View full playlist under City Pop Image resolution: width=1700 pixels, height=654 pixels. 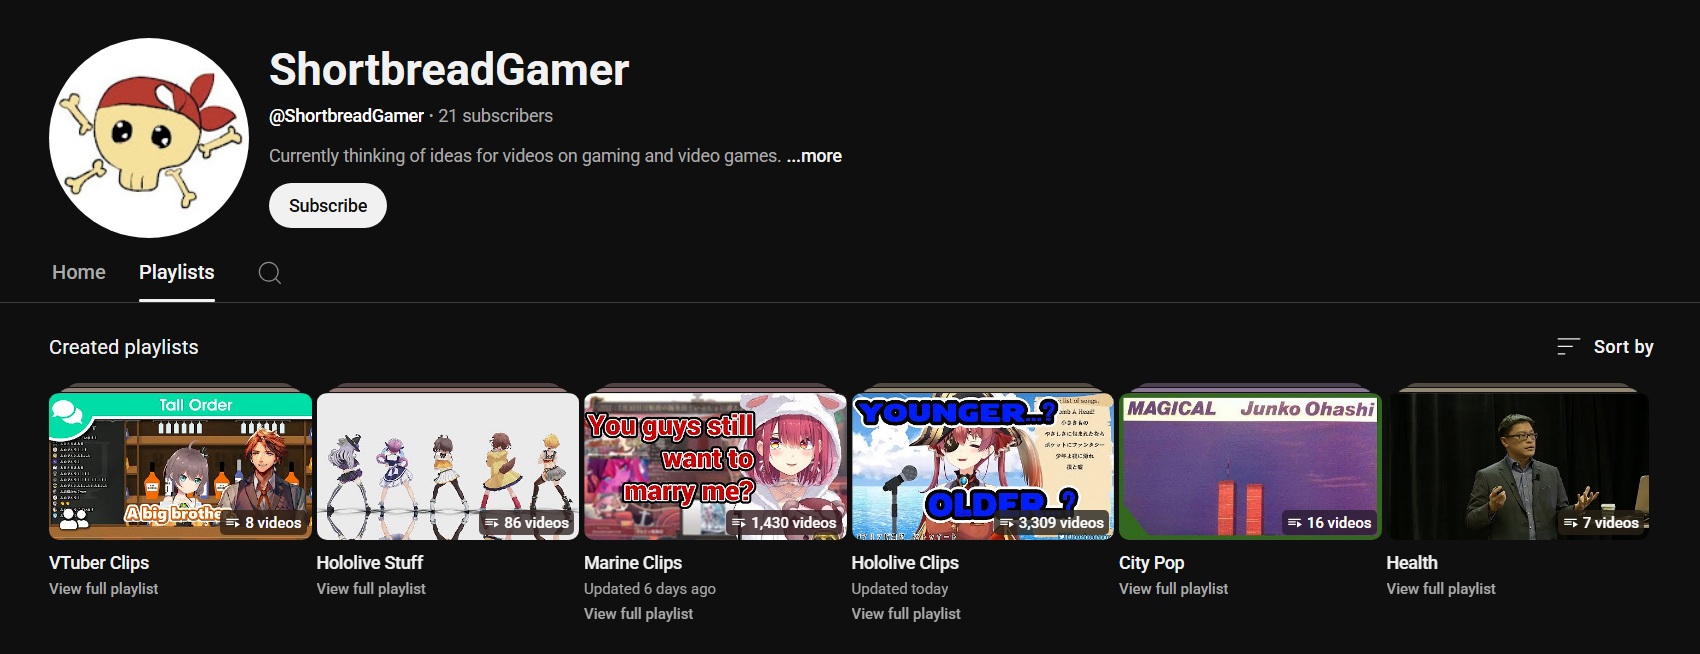1173,589
